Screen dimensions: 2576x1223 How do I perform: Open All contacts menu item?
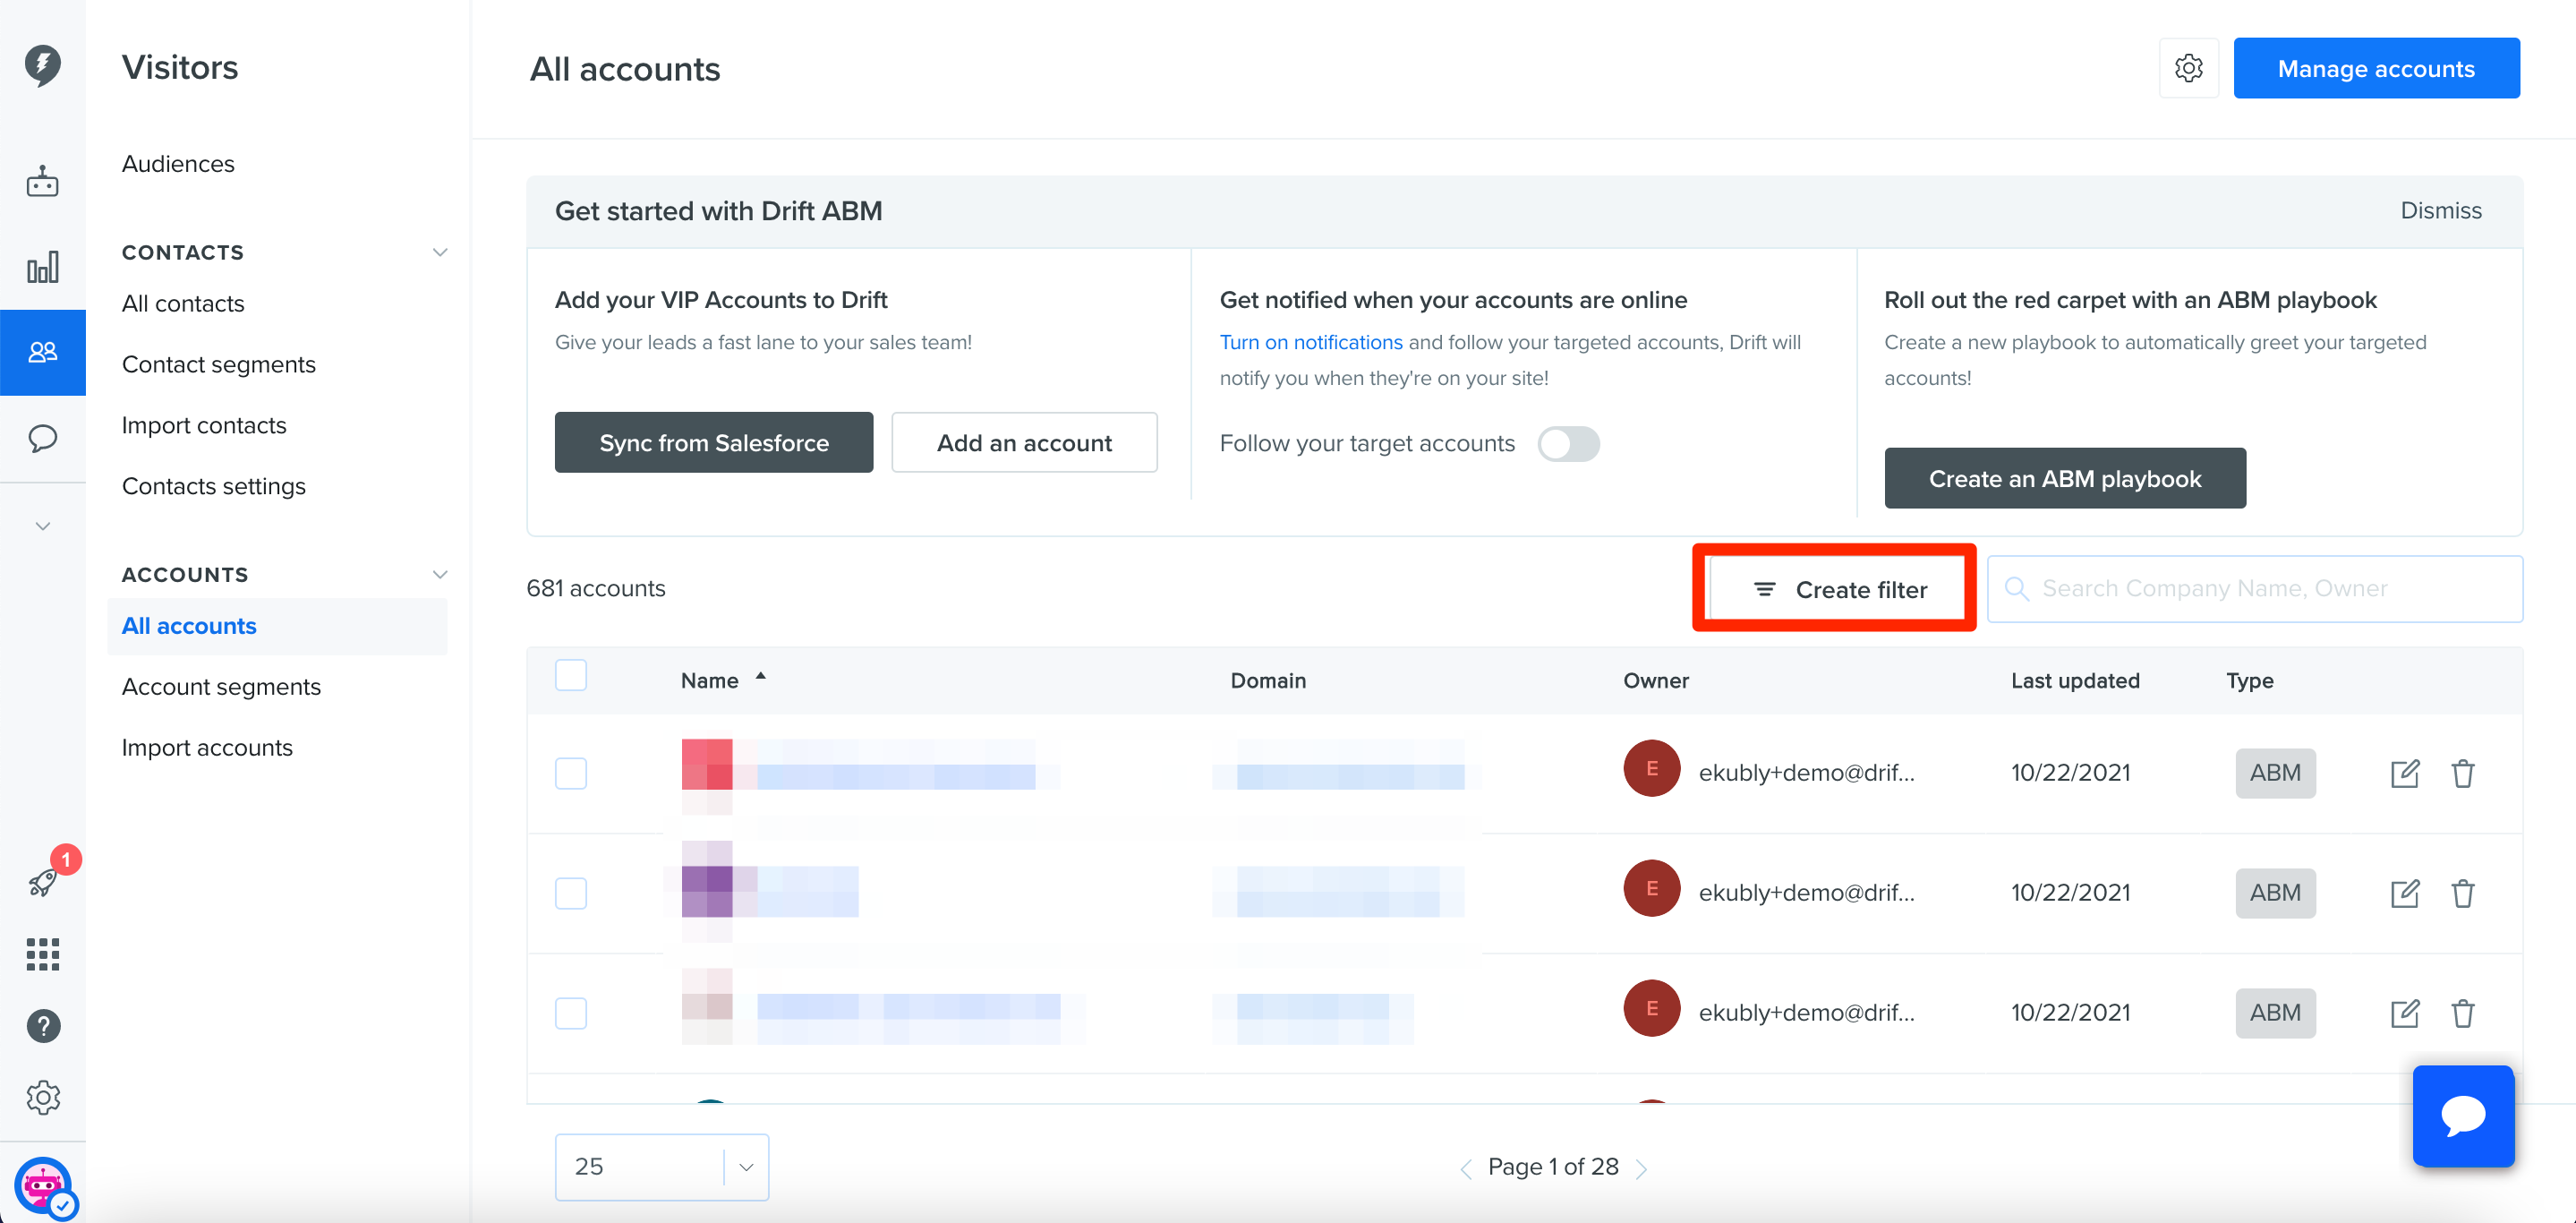(183, 303)
